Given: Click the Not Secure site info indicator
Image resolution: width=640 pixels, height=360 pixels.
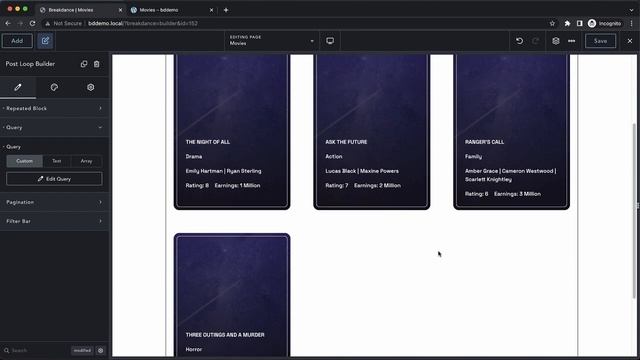Looking at the screenshot, I should pos(64,24).
